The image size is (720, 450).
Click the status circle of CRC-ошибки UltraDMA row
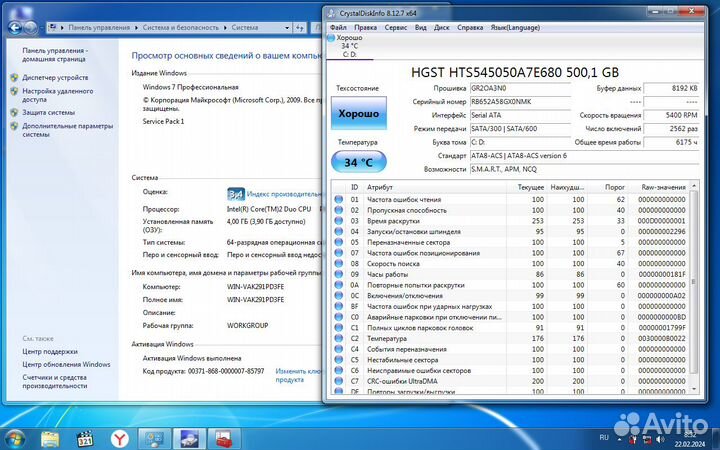click(x=338, y=381)
